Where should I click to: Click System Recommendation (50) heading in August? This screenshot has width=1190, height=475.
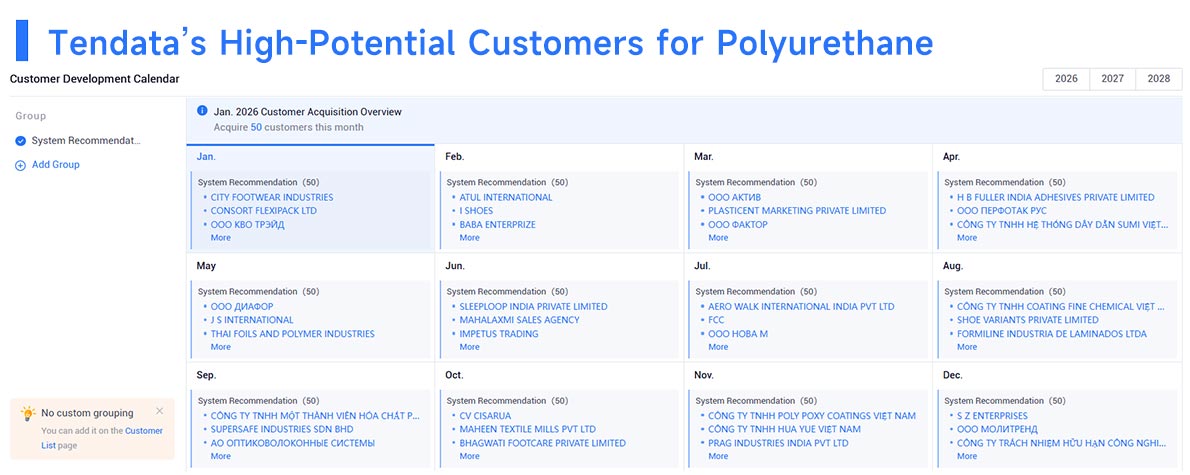pos(1005,291)
